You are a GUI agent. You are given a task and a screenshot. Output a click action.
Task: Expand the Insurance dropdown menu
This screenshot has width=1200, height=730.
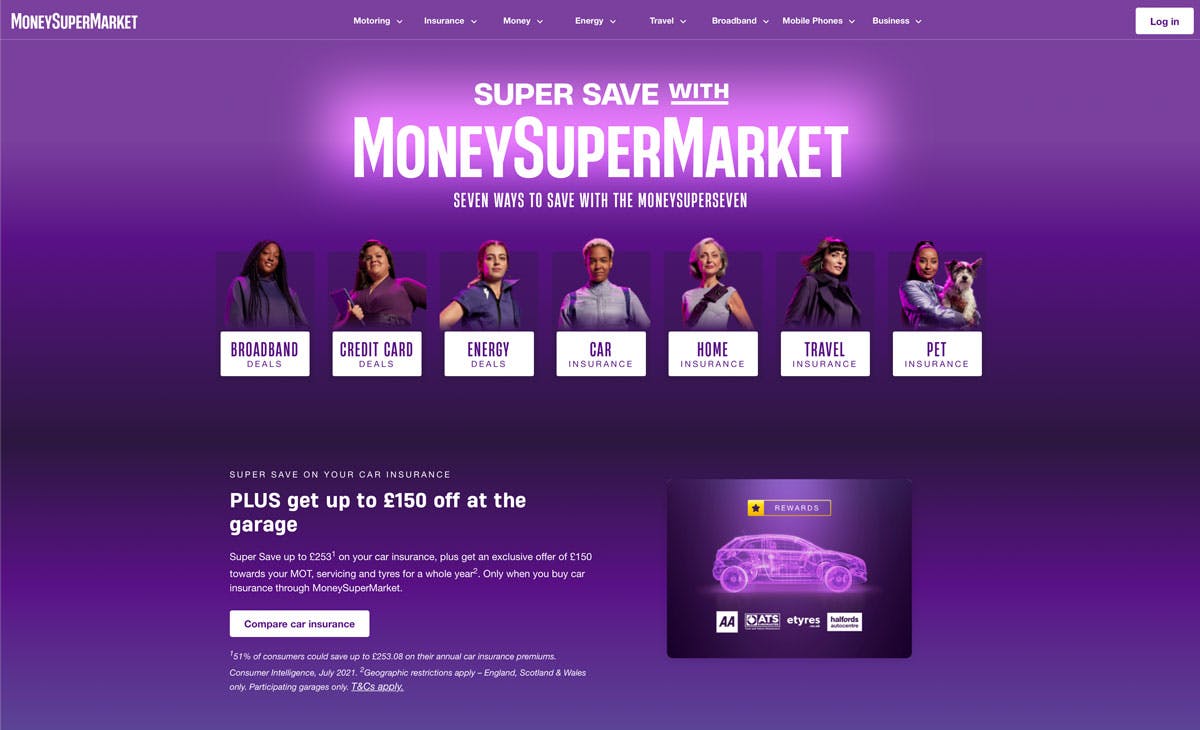click(450, 21)
